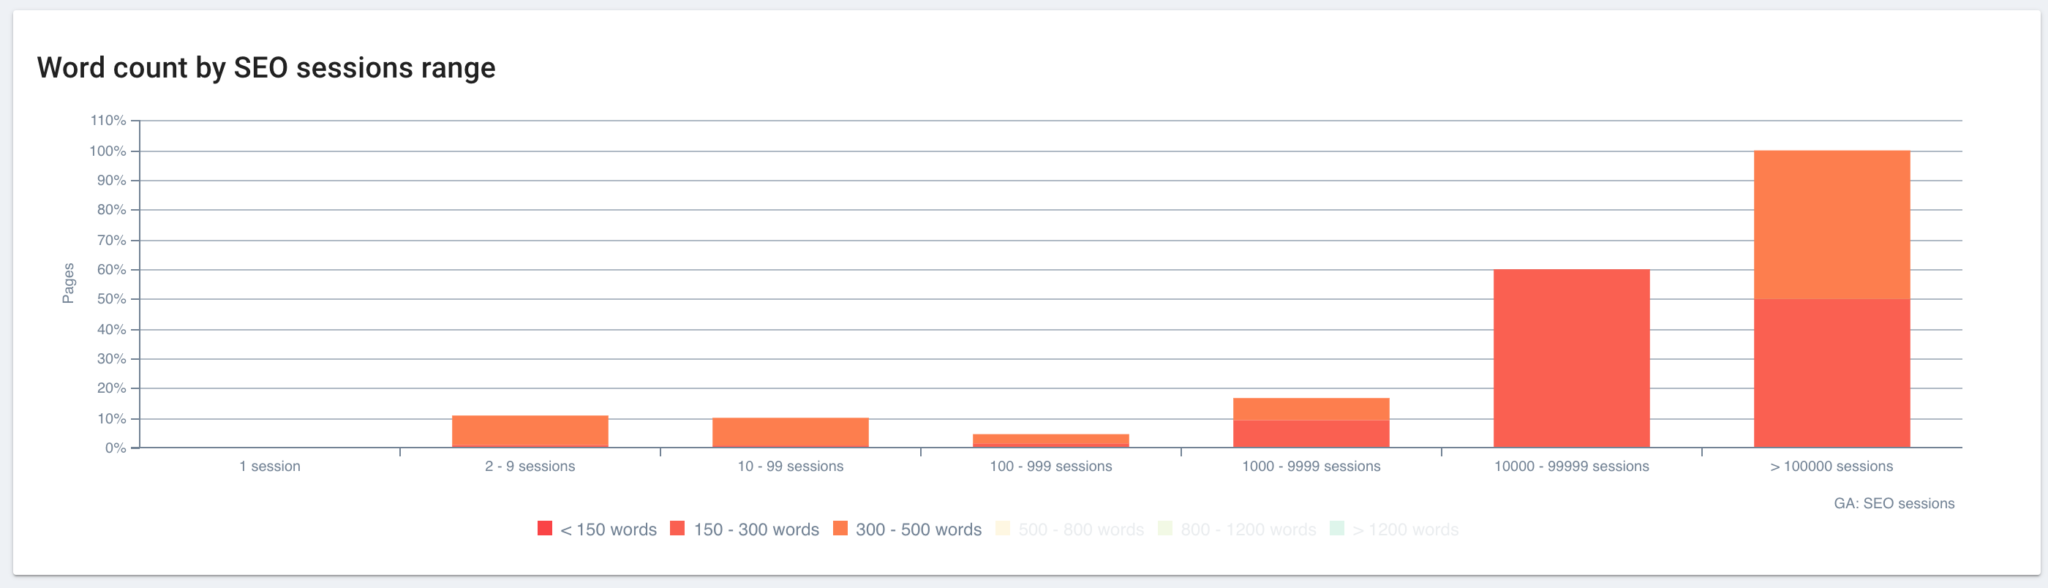The height and width of the screenshot is (588, 2048).
Task: Toggle the '300 - 500 words' legend series
Action: 907,529
